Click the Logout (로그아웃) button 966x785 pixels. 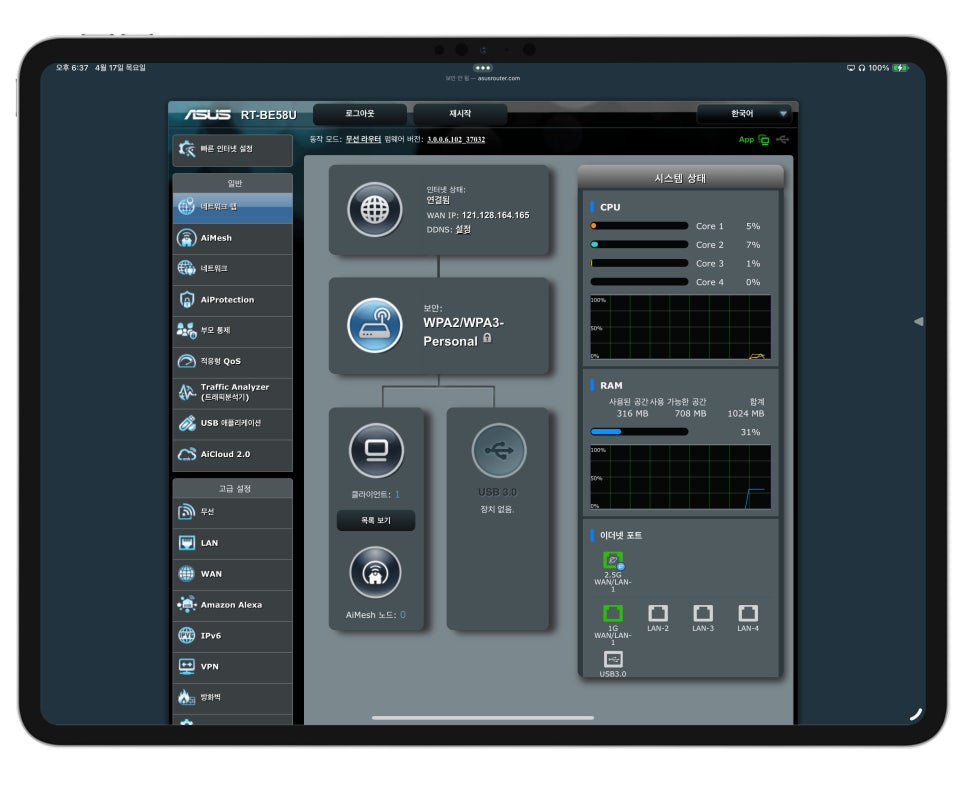tap(360, 114)
